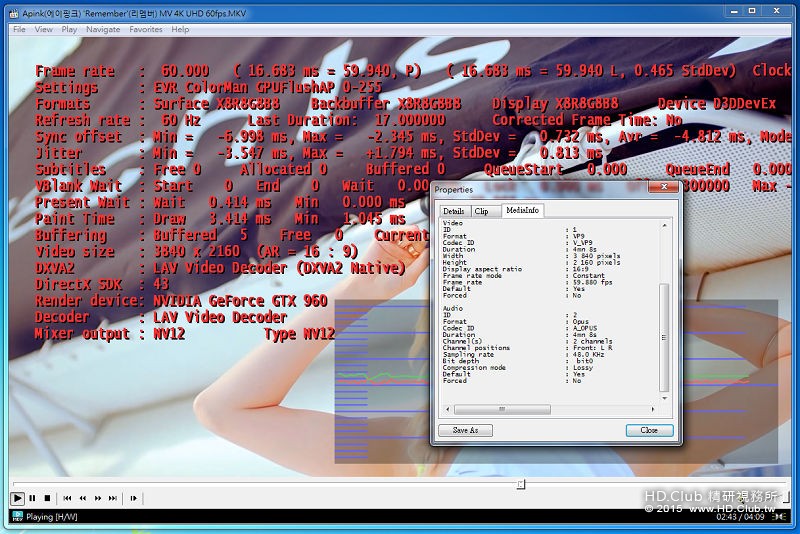Open the Play menu

coord(69,30)
